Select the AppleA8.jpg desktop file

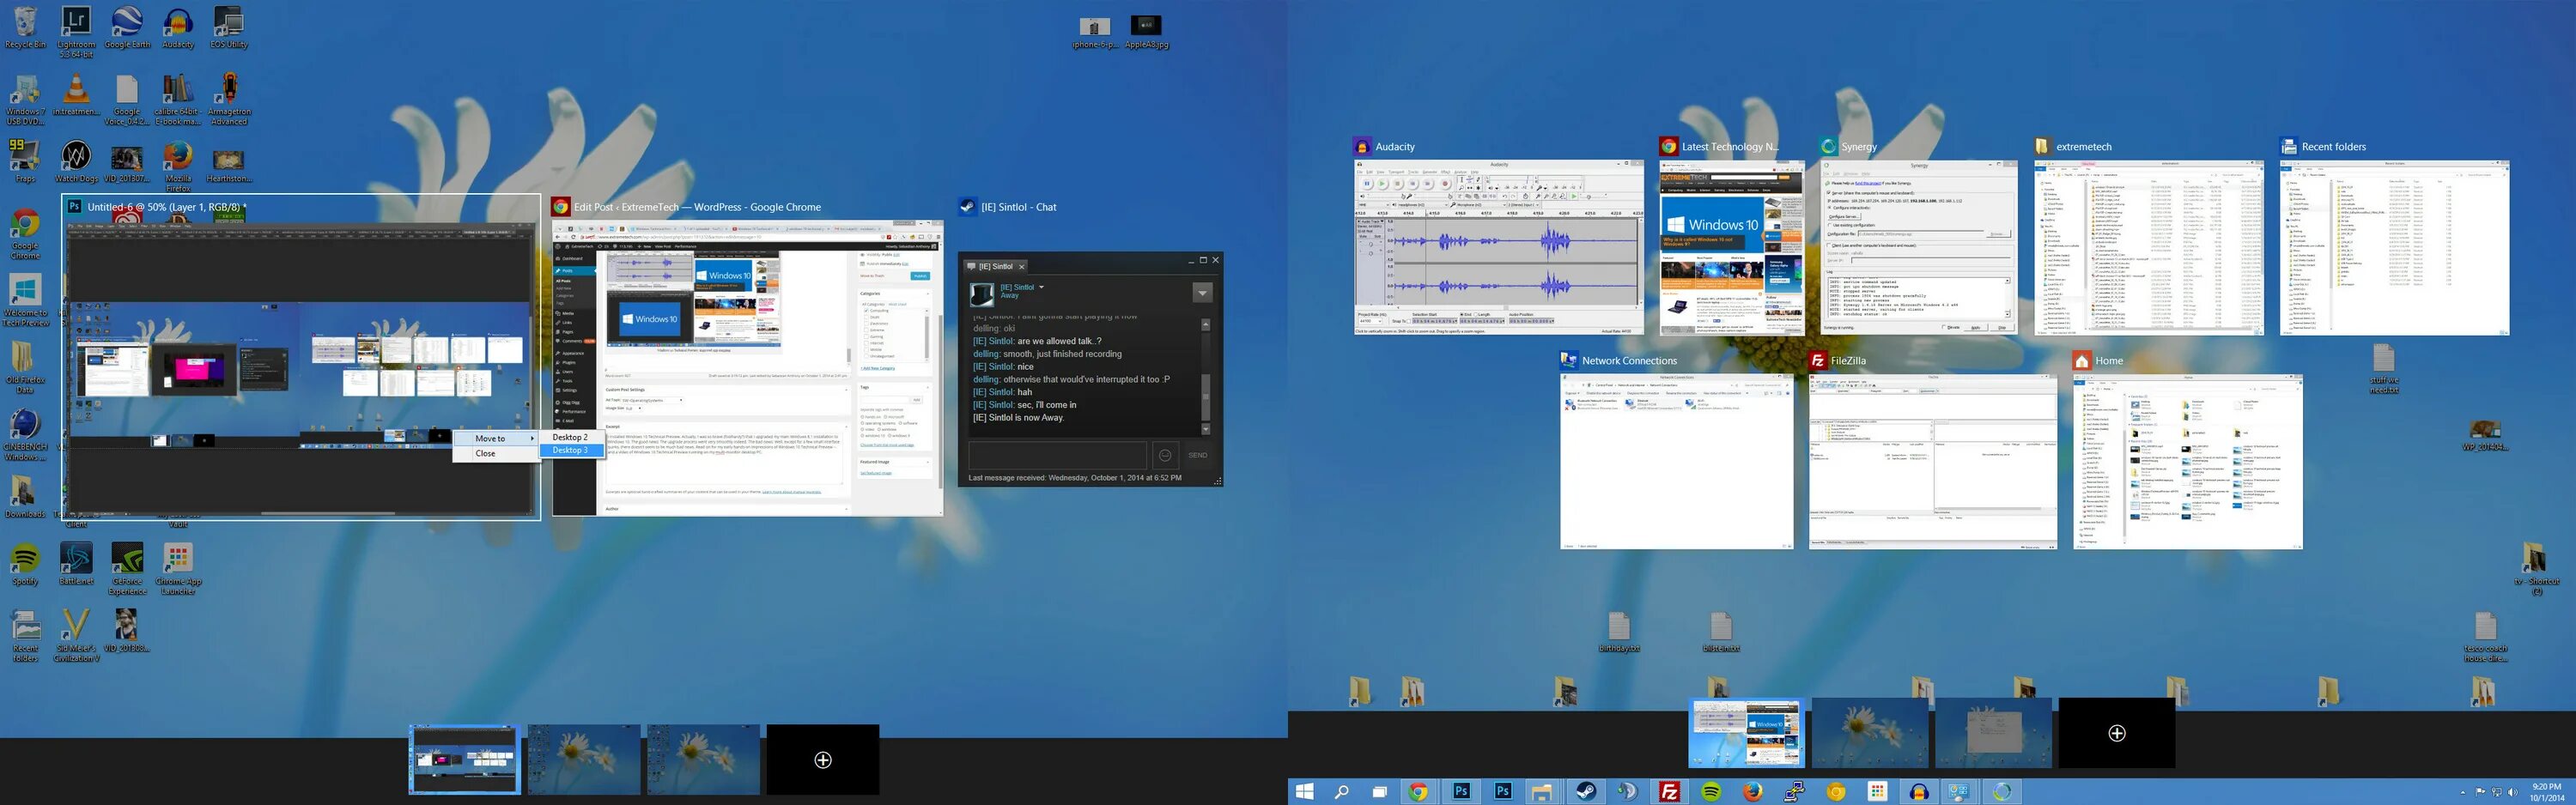[x=1146, y=32]
